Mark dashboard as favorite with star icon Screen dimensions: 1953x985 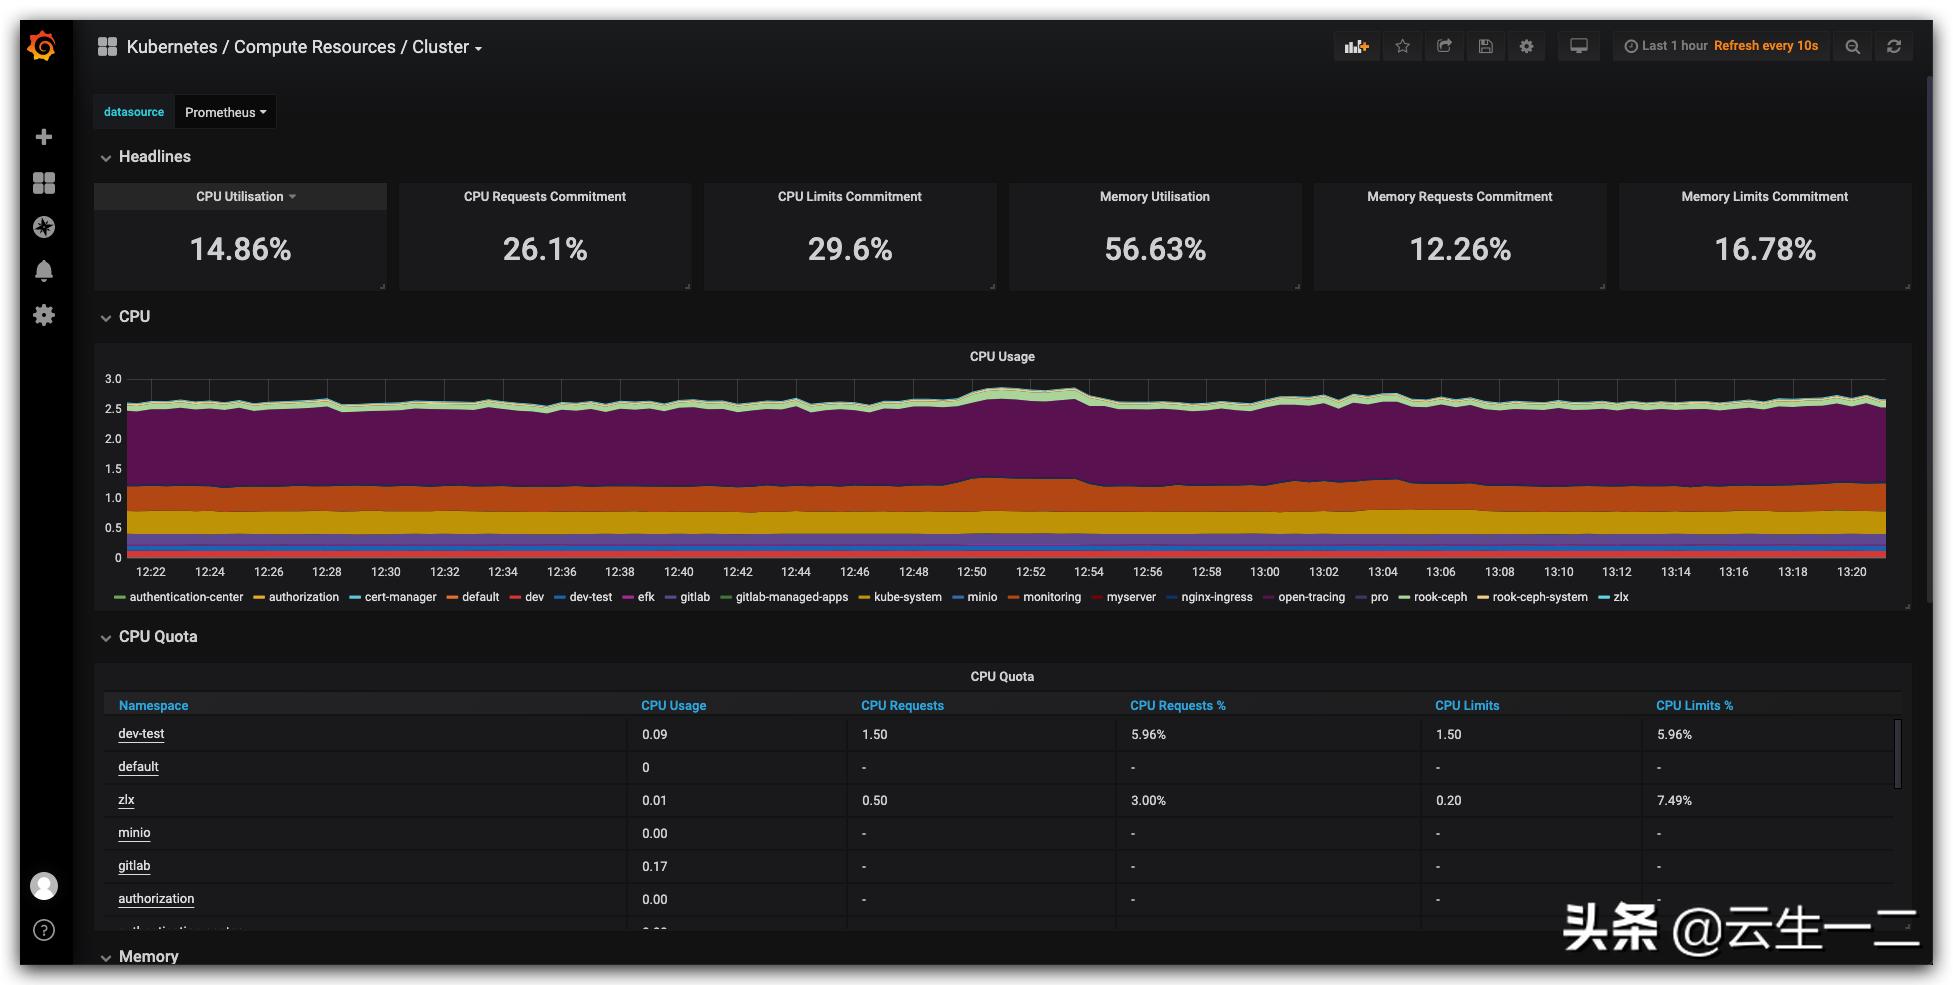[x=1402, y=46]
